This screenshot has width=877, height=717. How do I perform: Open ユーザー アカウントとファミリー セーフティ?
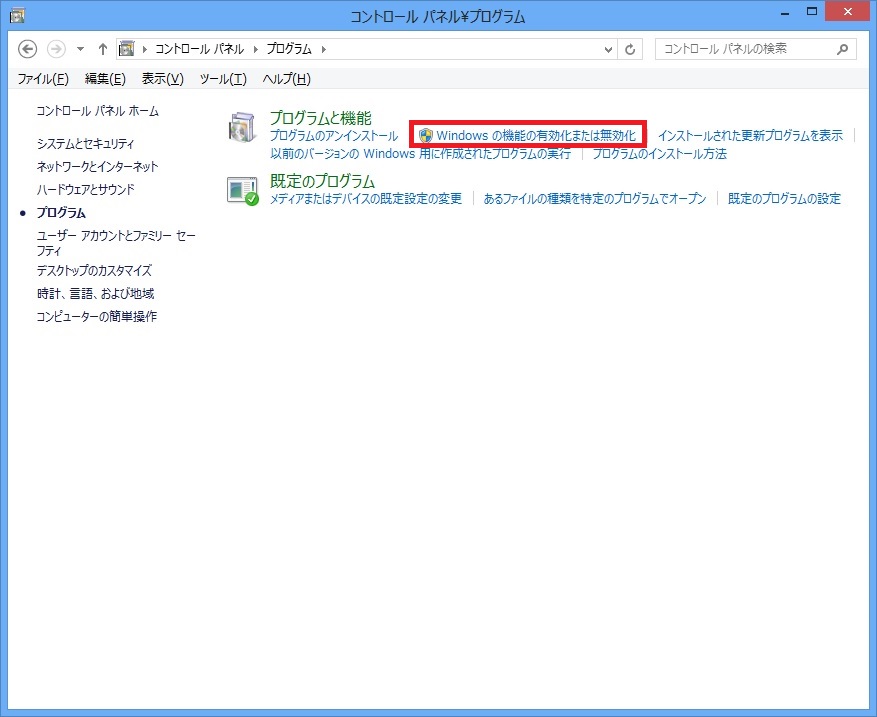pos(116,243)
